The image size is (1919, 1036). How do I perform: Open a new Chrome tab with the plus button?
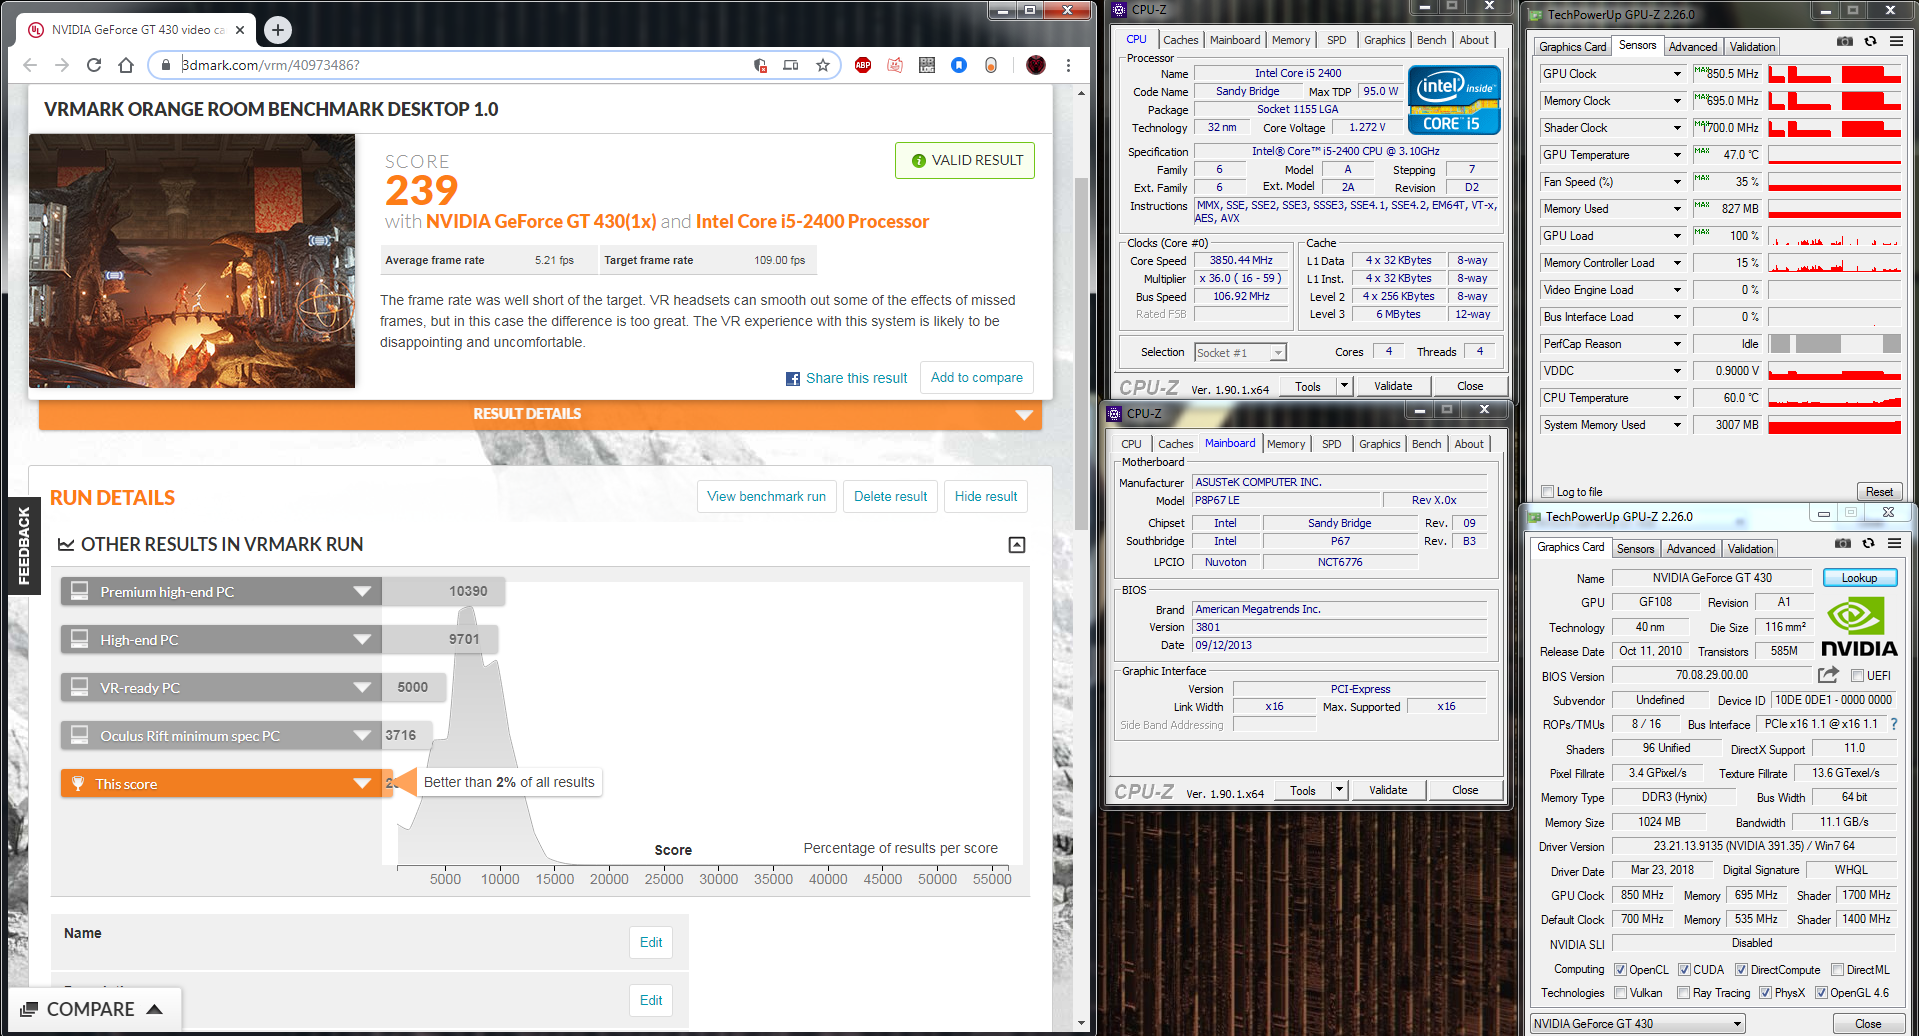coord(278,30)
